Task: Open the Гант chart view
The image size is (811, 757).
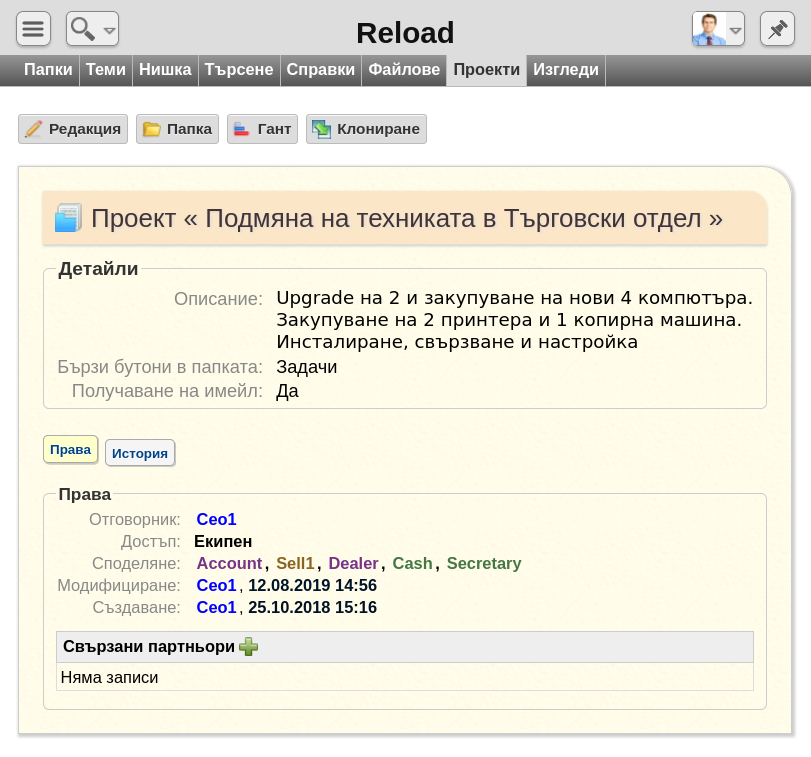Action: click(262, 129)
